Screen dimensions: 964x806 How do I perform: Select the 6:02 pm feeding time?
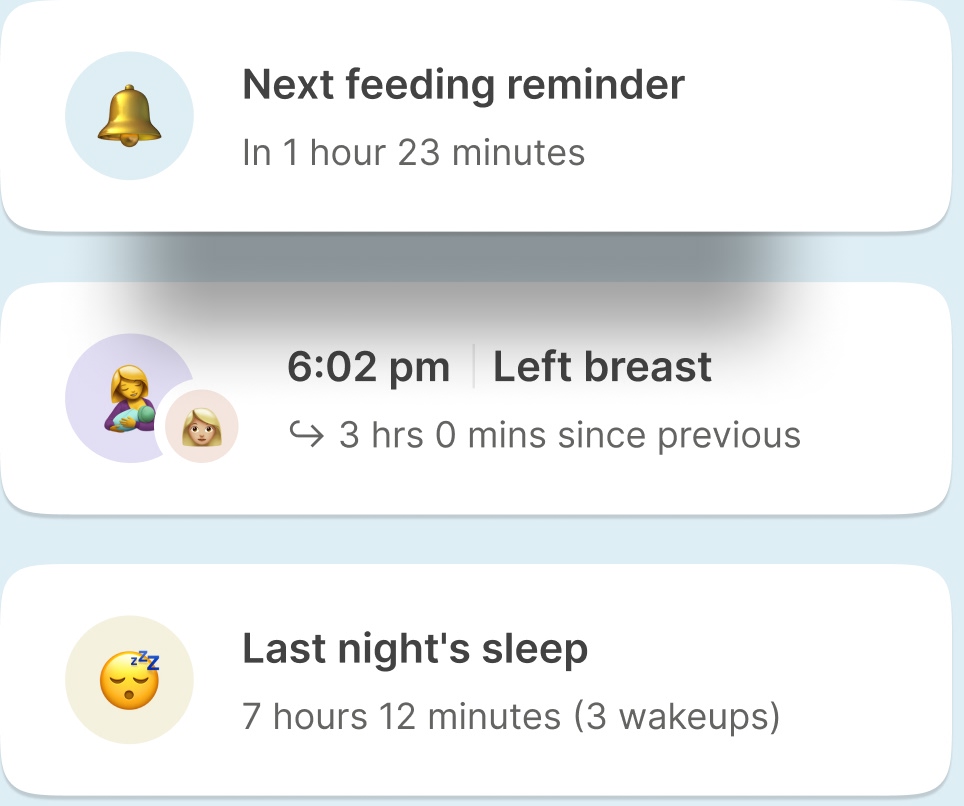point(368,368)
